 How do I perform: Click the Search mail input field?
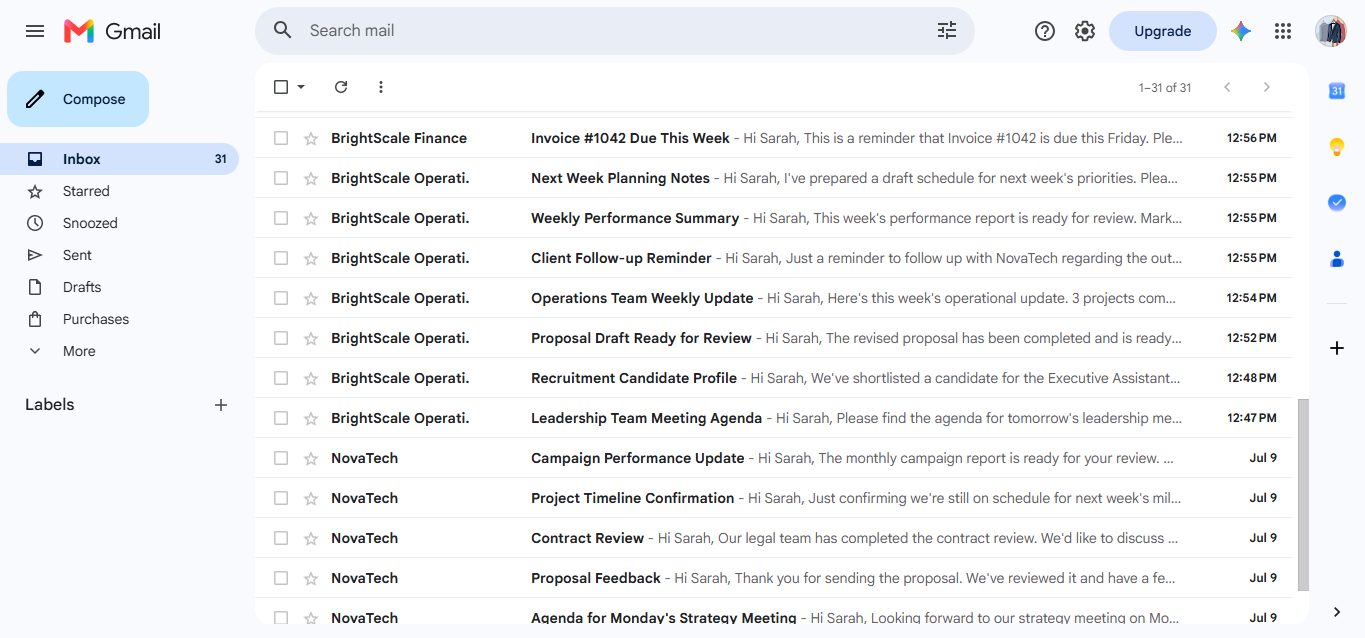click(x=615, y=31)
